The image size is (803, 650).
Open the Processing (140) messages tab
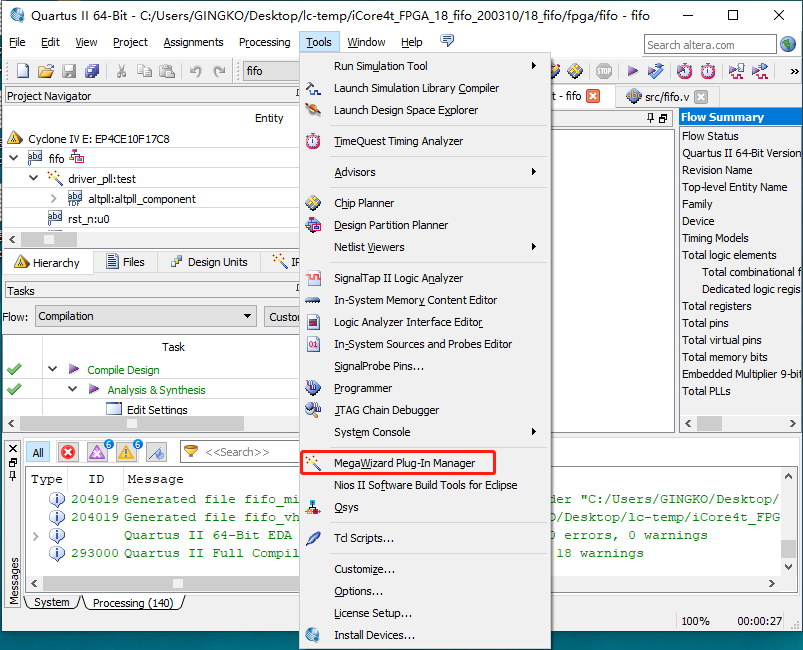[x=132, y=603]
